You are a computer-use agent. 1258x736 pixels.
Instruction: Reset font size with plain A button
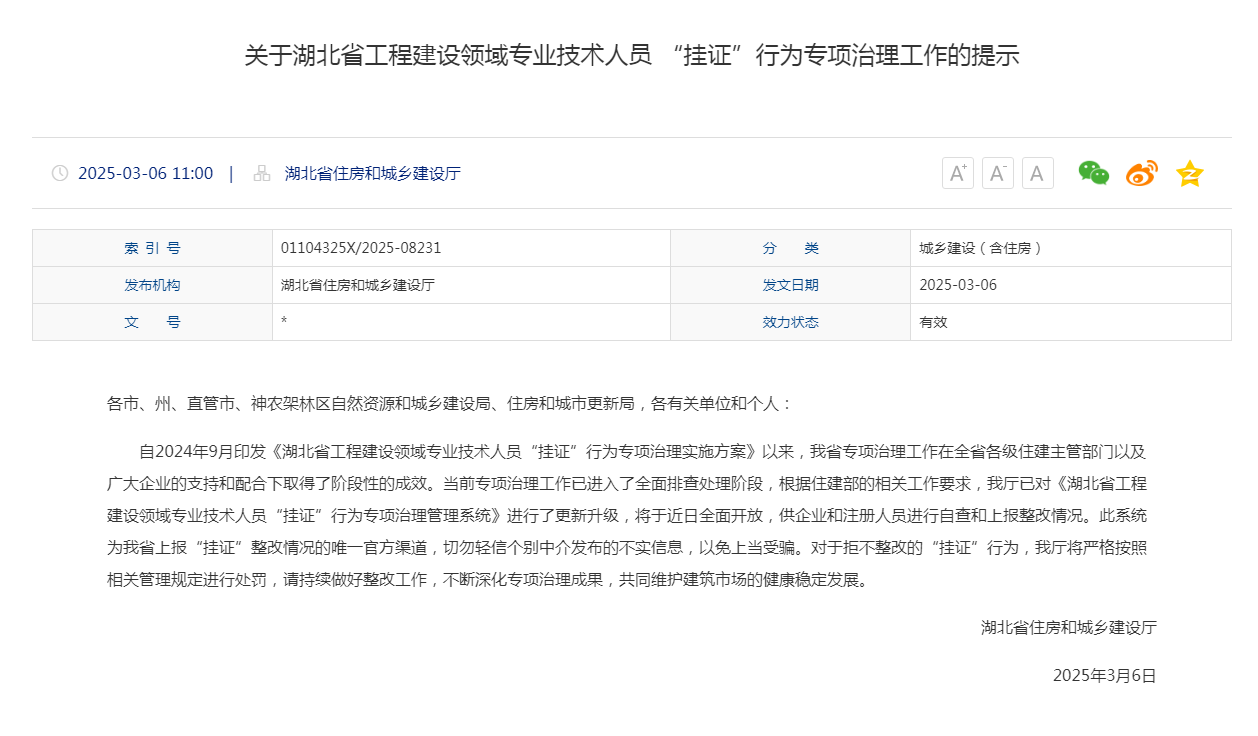click(1037, 173)
